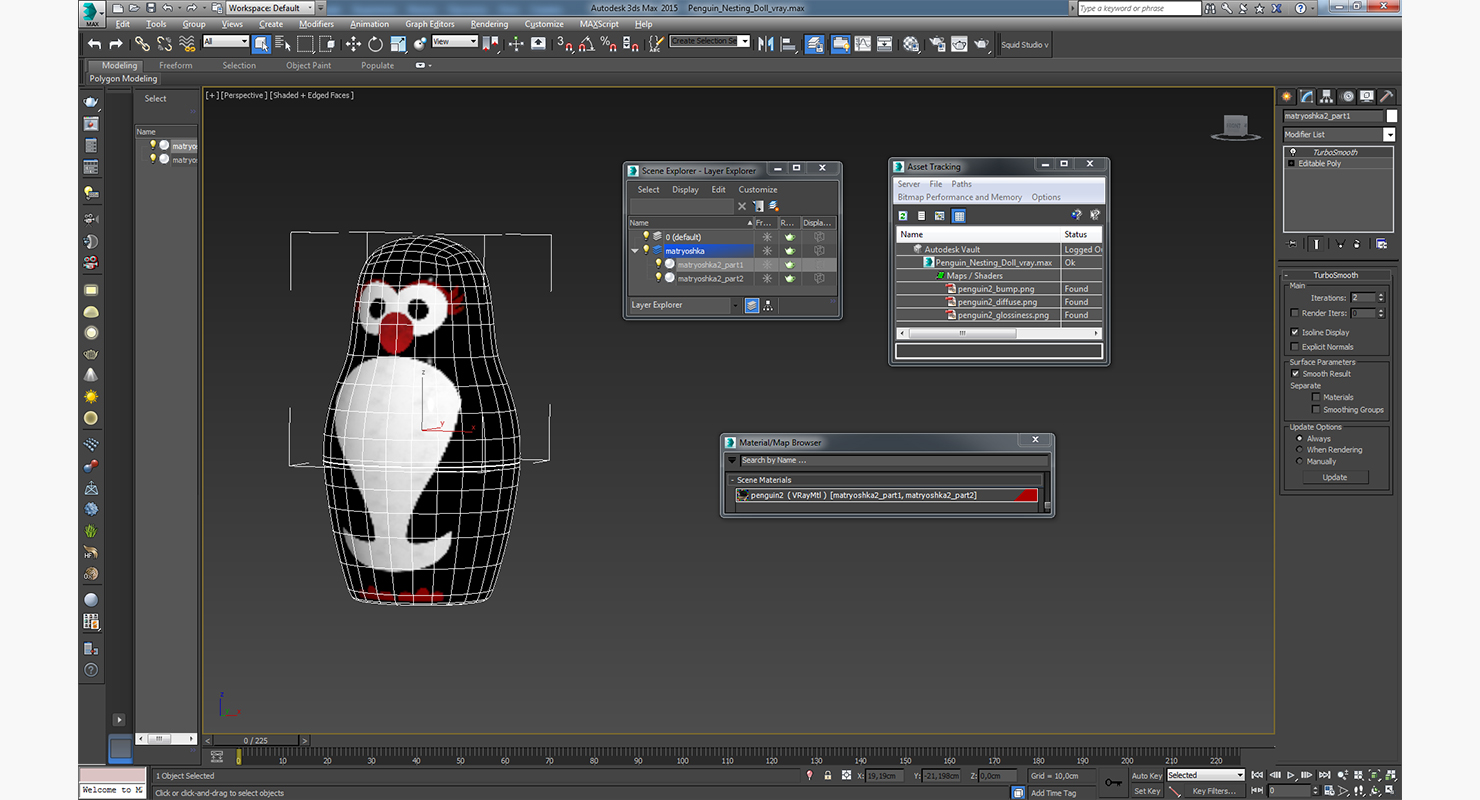Click the Key Filters button

[1214, 791]
